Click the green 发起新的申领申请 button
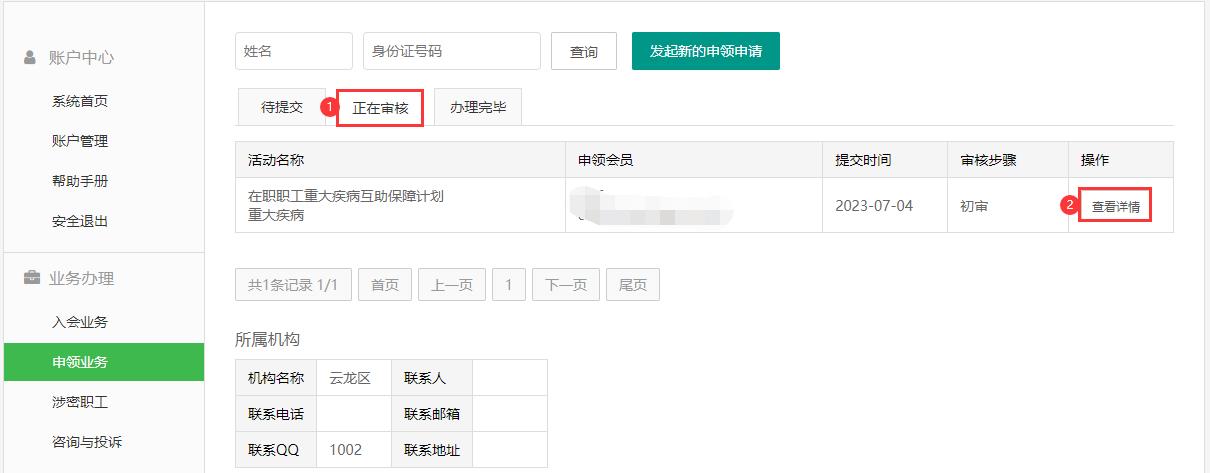Image resolution: width=1210 pixels, height=473 pixels. tap(706, 51)
